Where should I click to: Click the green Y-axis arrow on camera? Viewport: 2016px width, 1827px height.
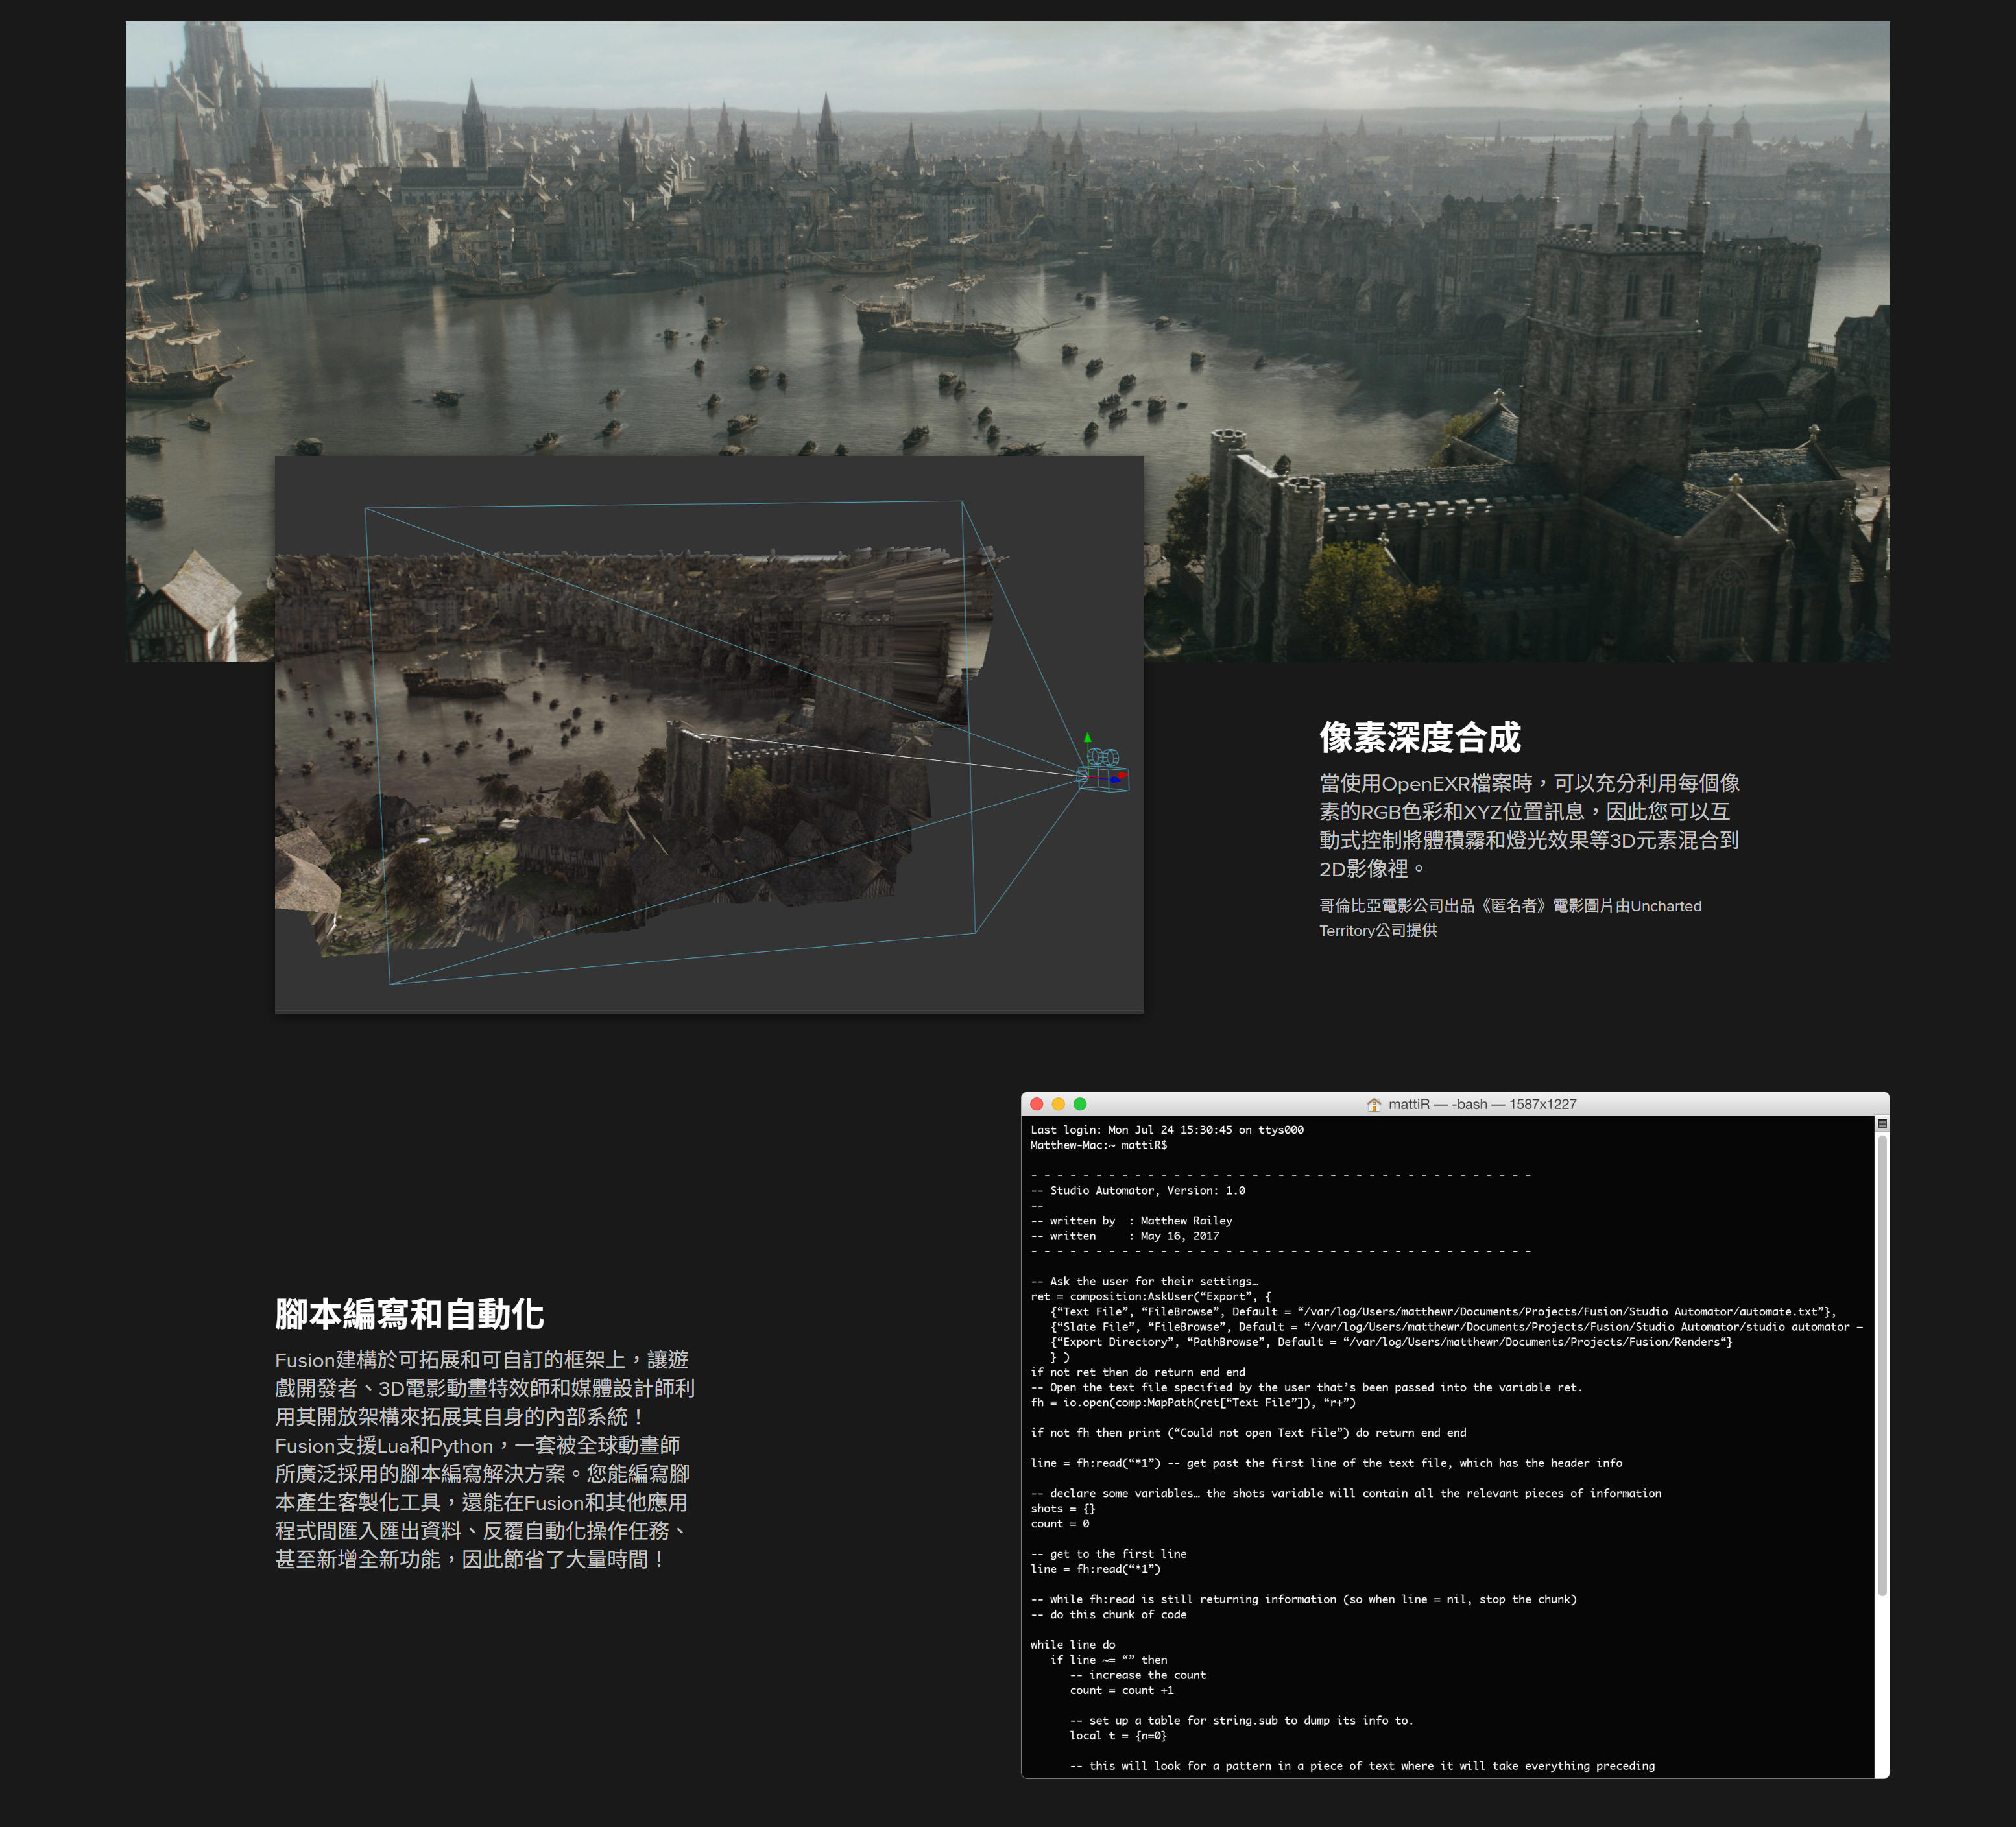click(1088, 739)
